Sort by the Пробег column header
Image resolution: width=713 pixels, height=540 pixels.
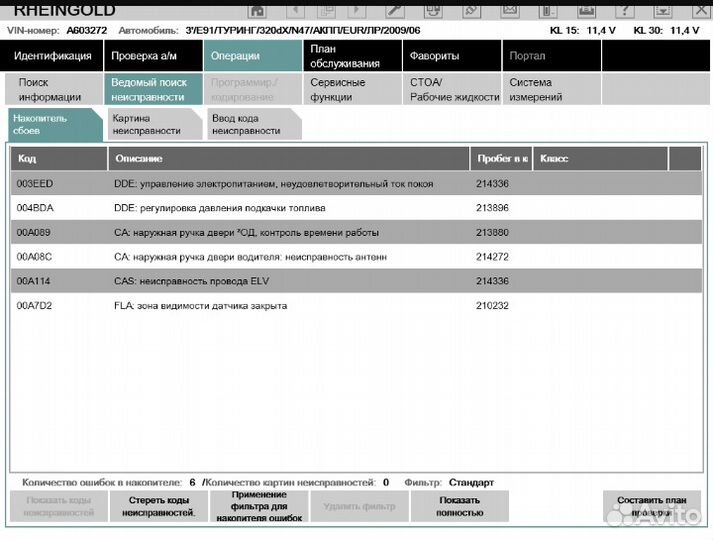click(501, 159)
